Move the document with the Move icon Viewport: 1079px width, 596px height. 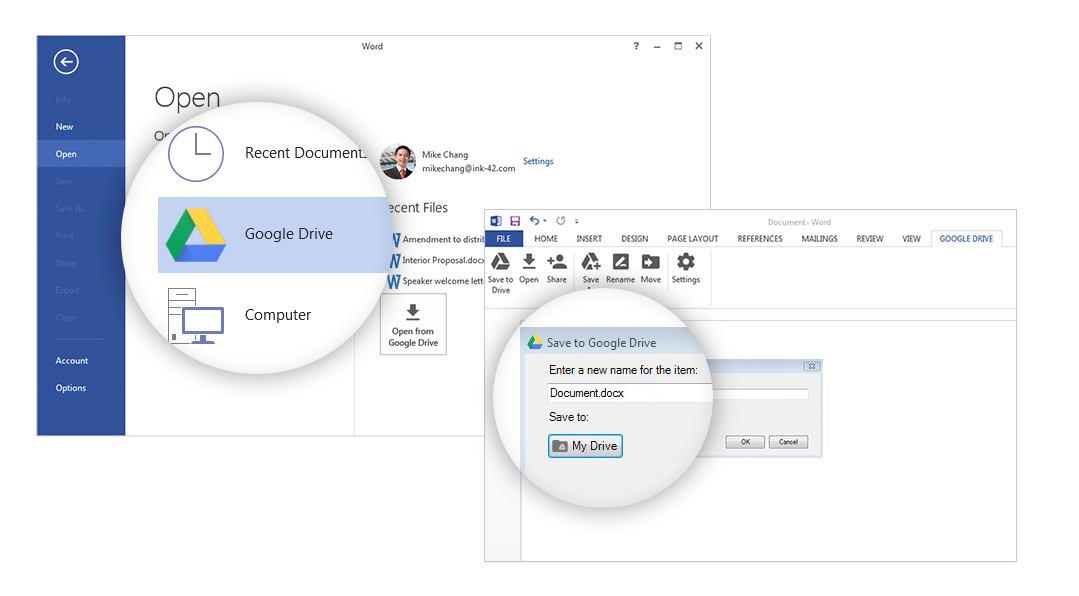coord(650,268)
